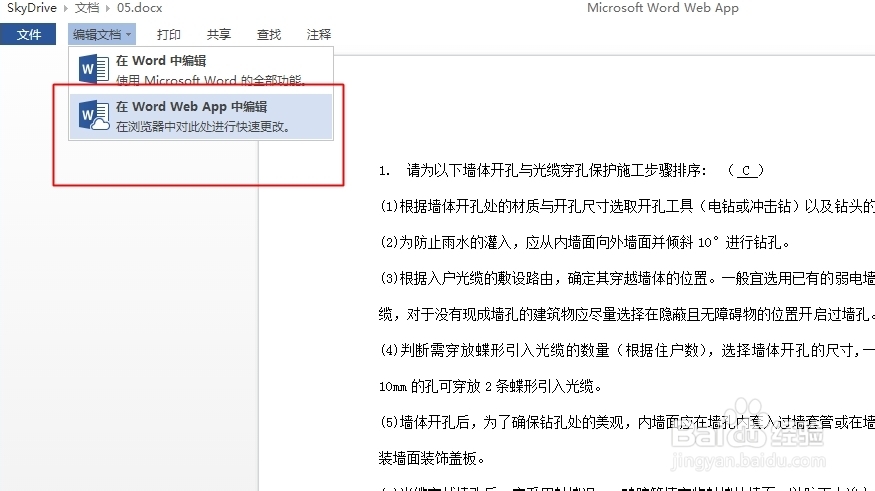
Task: Click paragraph (3) 根据入户光缆的敷设路由
Action: (627, 278)
